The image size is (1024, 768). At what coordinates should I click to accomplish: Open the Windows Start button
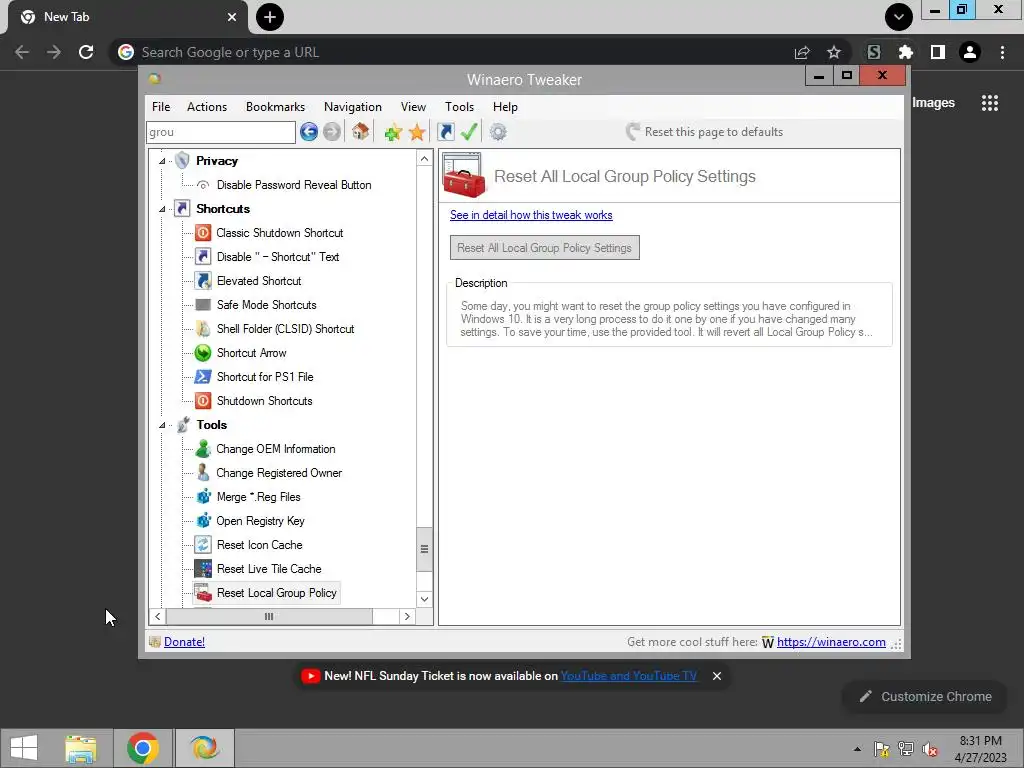pyautogui.click(x=24, y=748)
